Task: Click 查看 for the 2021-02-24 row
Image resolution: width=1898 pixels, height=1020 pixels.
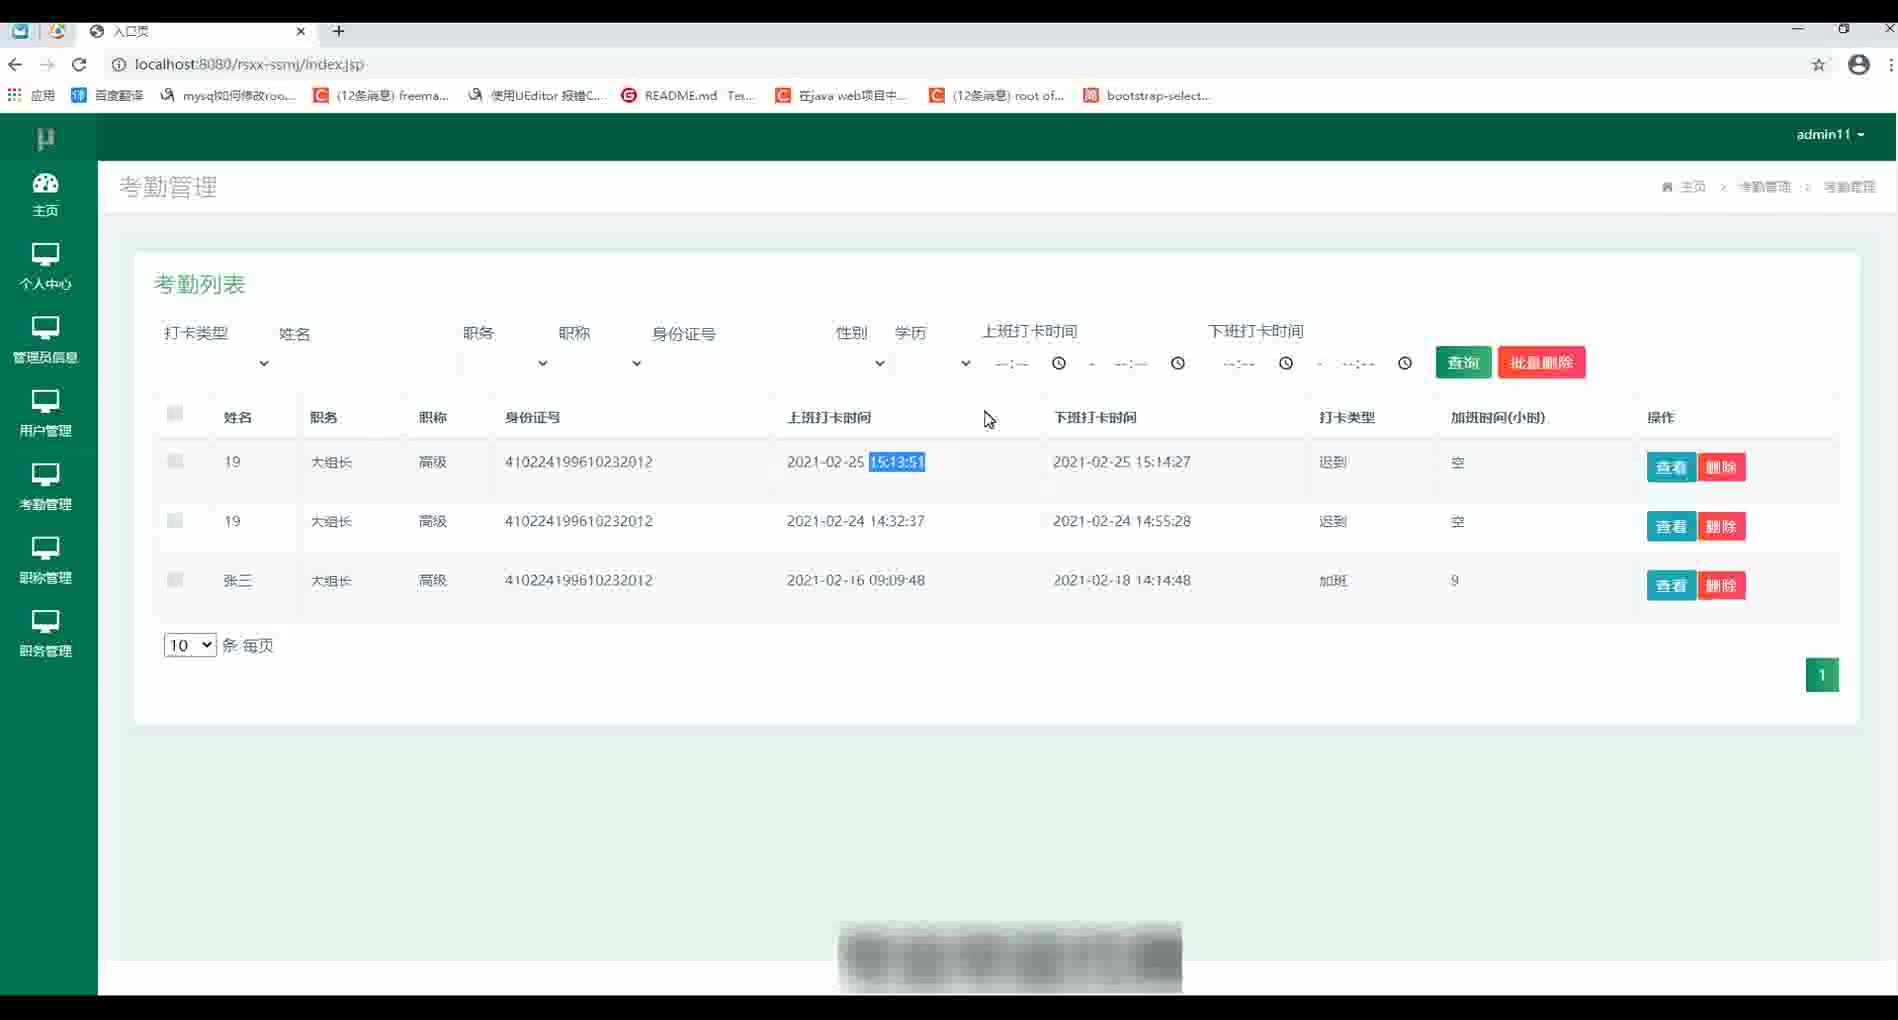Action: (x=1671, y=526)
